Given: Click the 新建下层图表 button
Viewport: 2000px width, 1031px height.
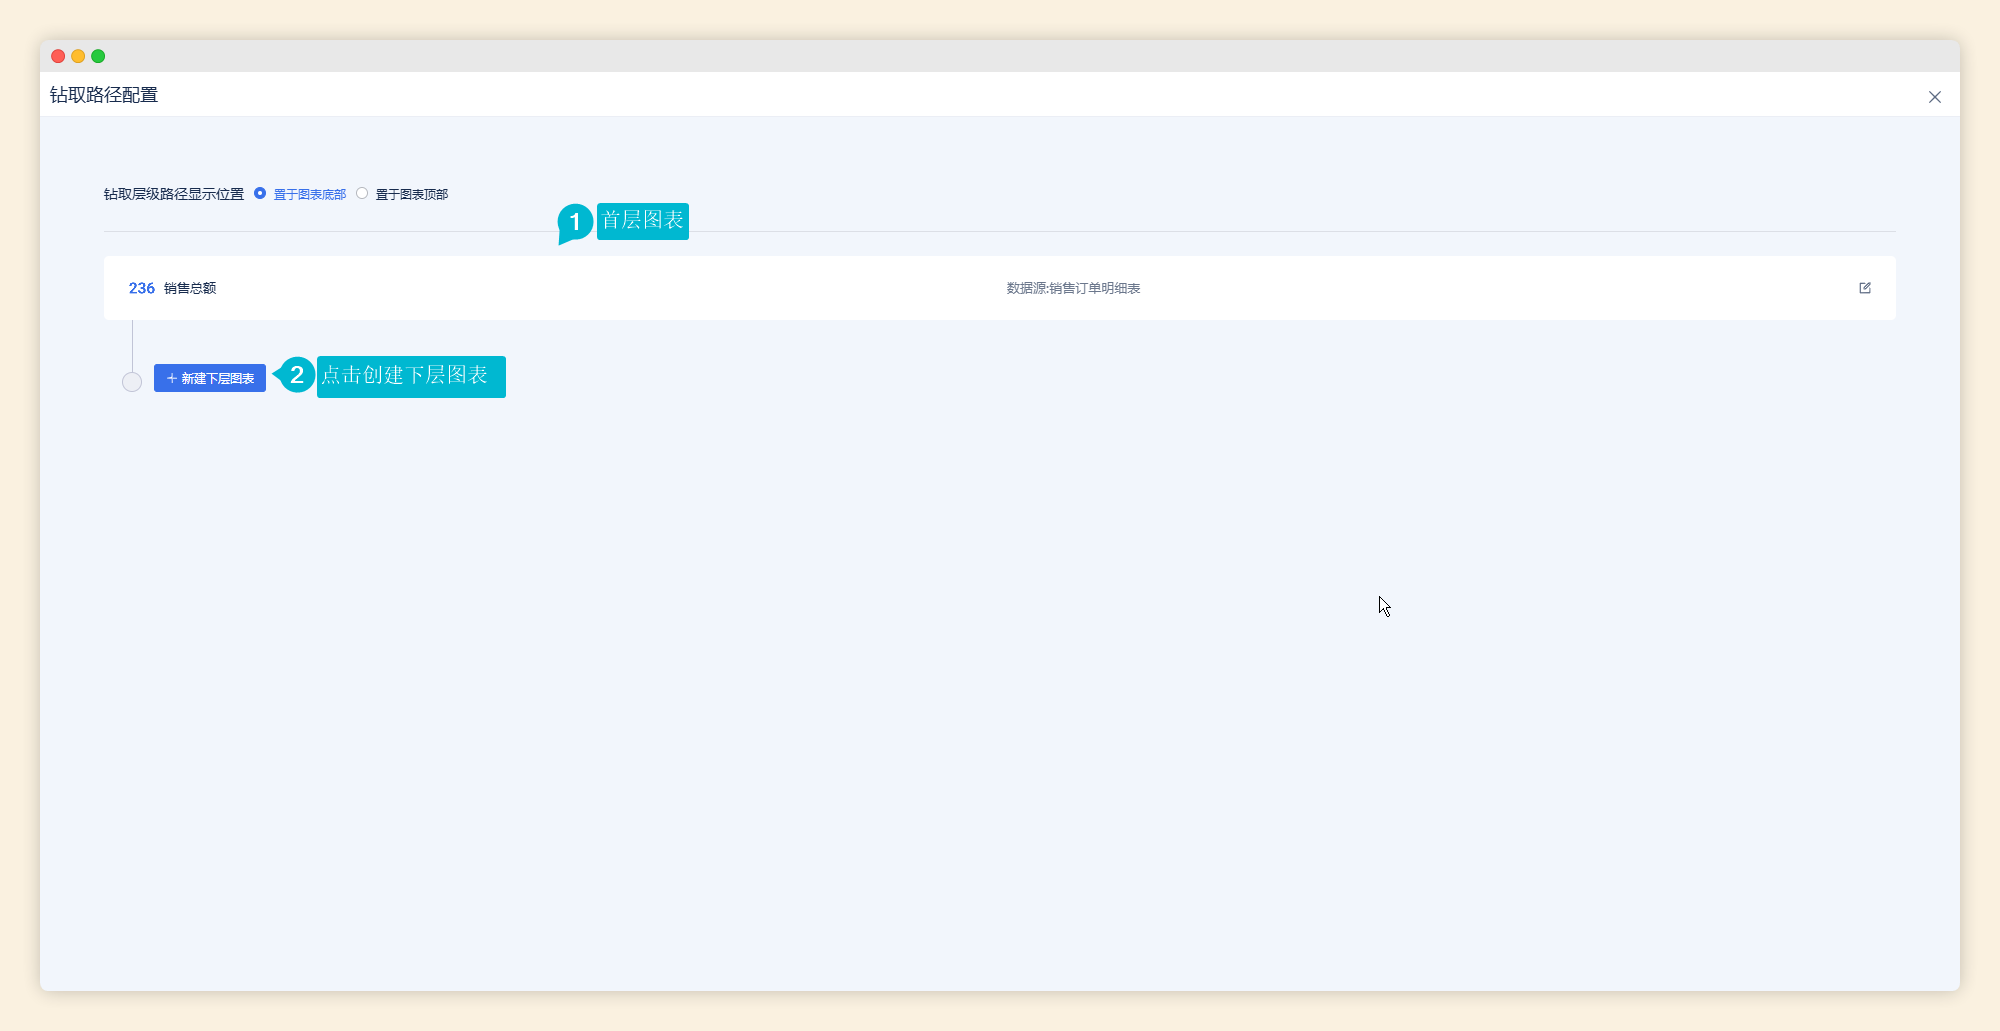Looking at the screenshot, I should [210, 378].
